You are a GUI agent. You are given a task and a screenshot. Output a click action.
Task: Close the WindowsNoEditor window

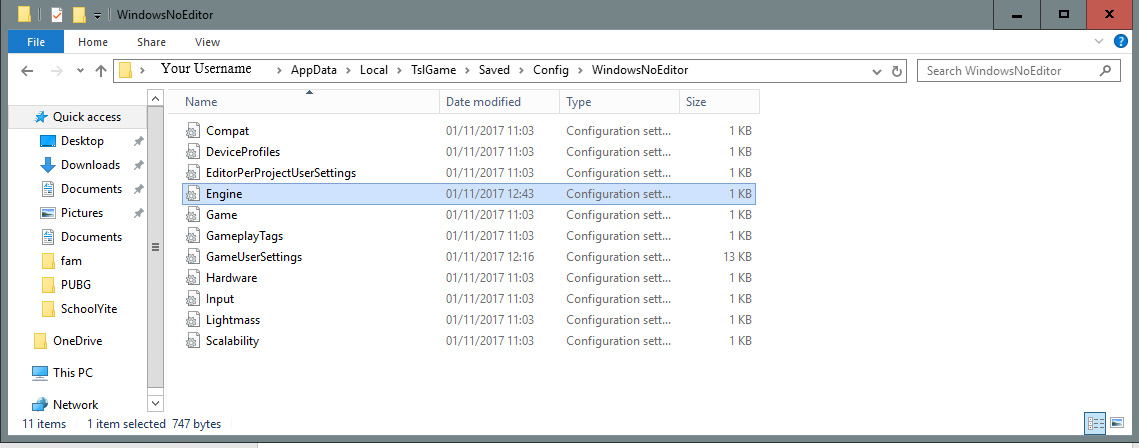coord(1109,15)
